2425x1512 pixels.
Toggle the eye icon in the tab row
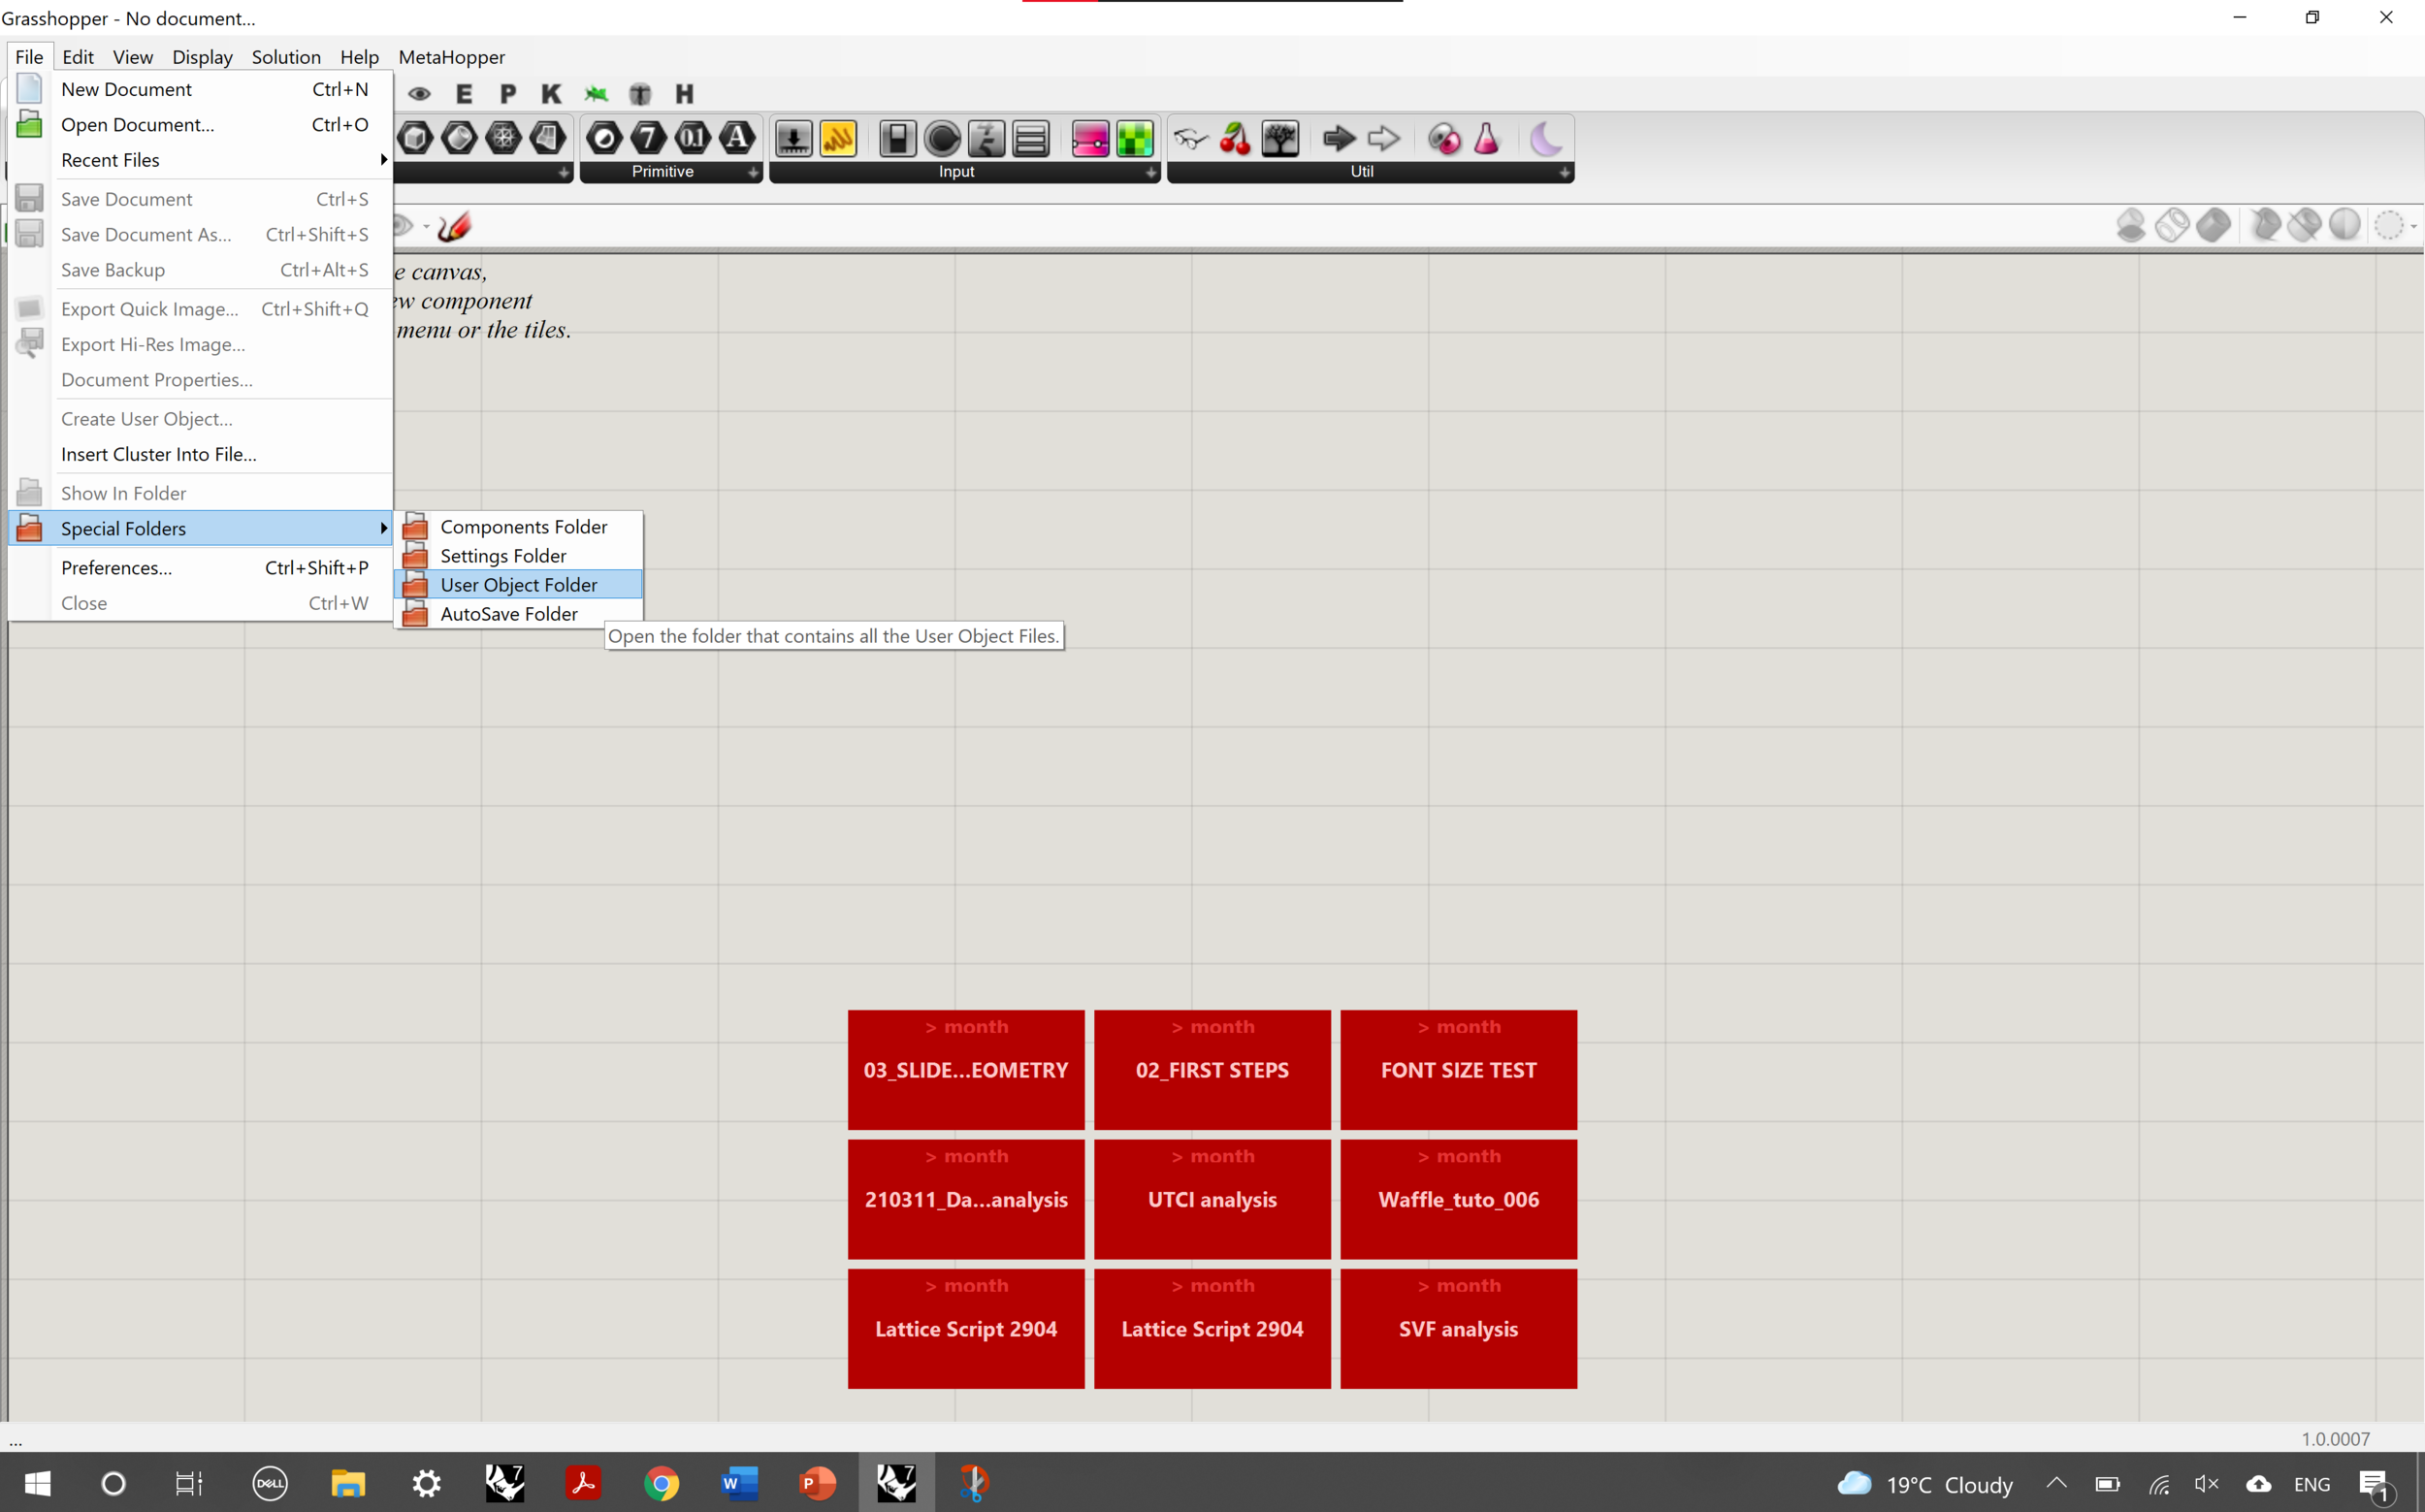click(419, 94)
